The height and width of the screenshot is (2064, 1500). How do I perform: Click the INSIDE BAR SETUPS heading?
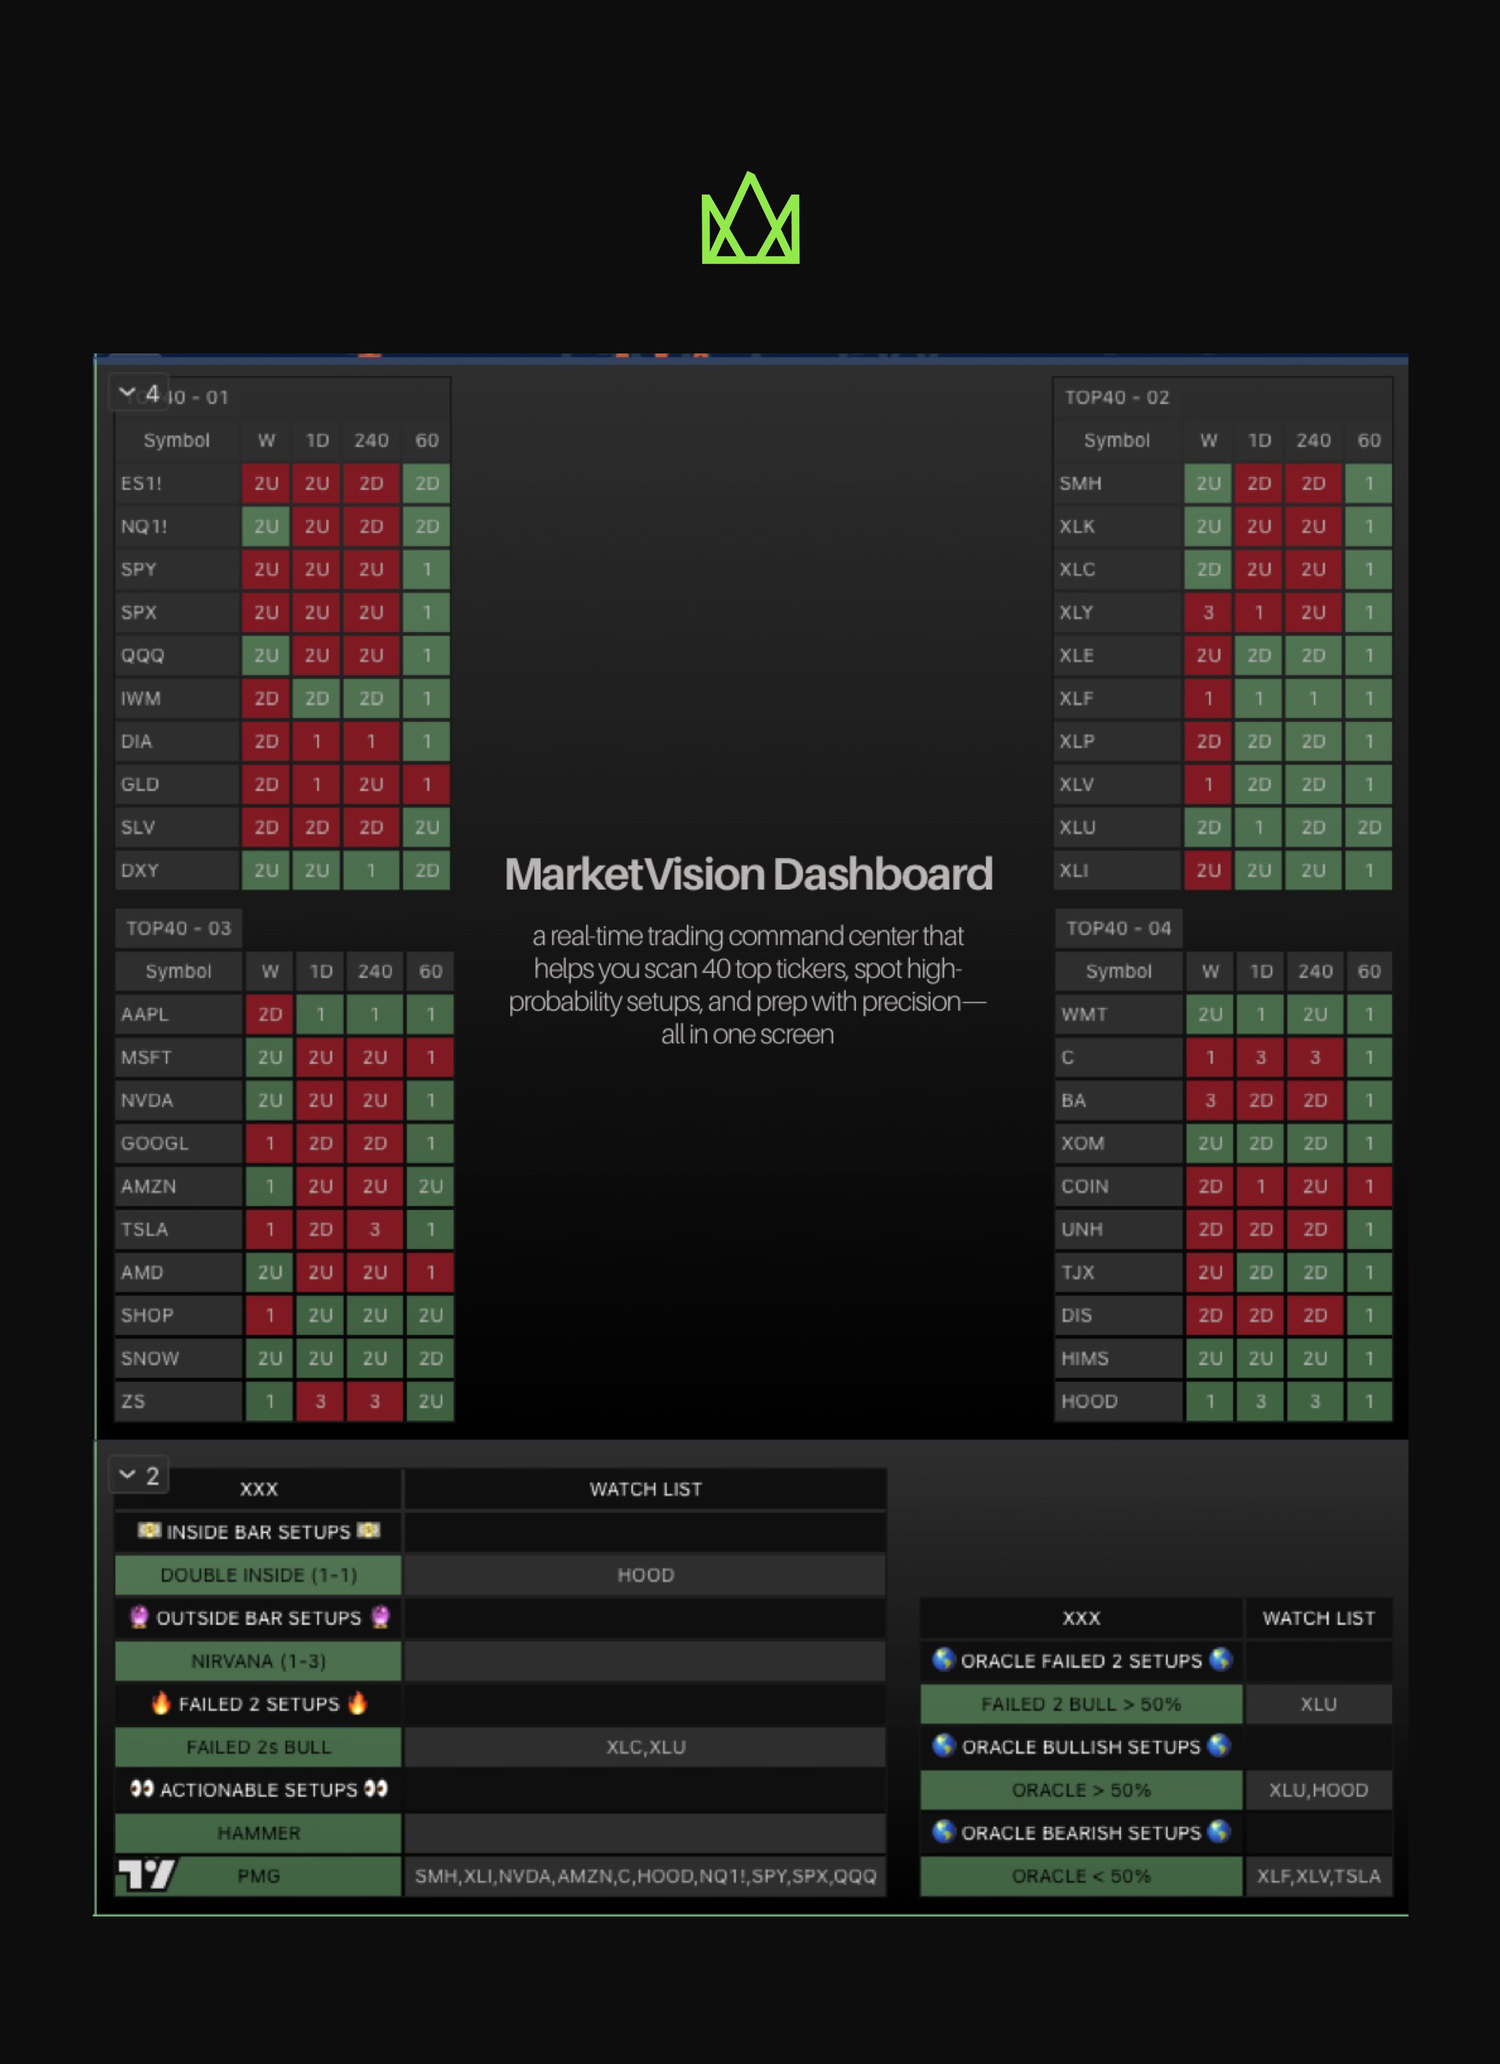(x=258, y=1532)
